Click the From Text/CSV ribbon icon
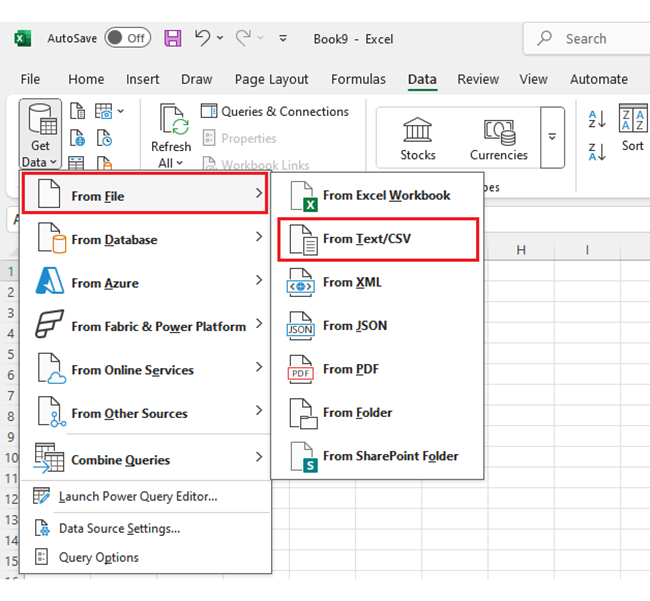The width and height of the screenshot is (650, 601). [77, 111]
